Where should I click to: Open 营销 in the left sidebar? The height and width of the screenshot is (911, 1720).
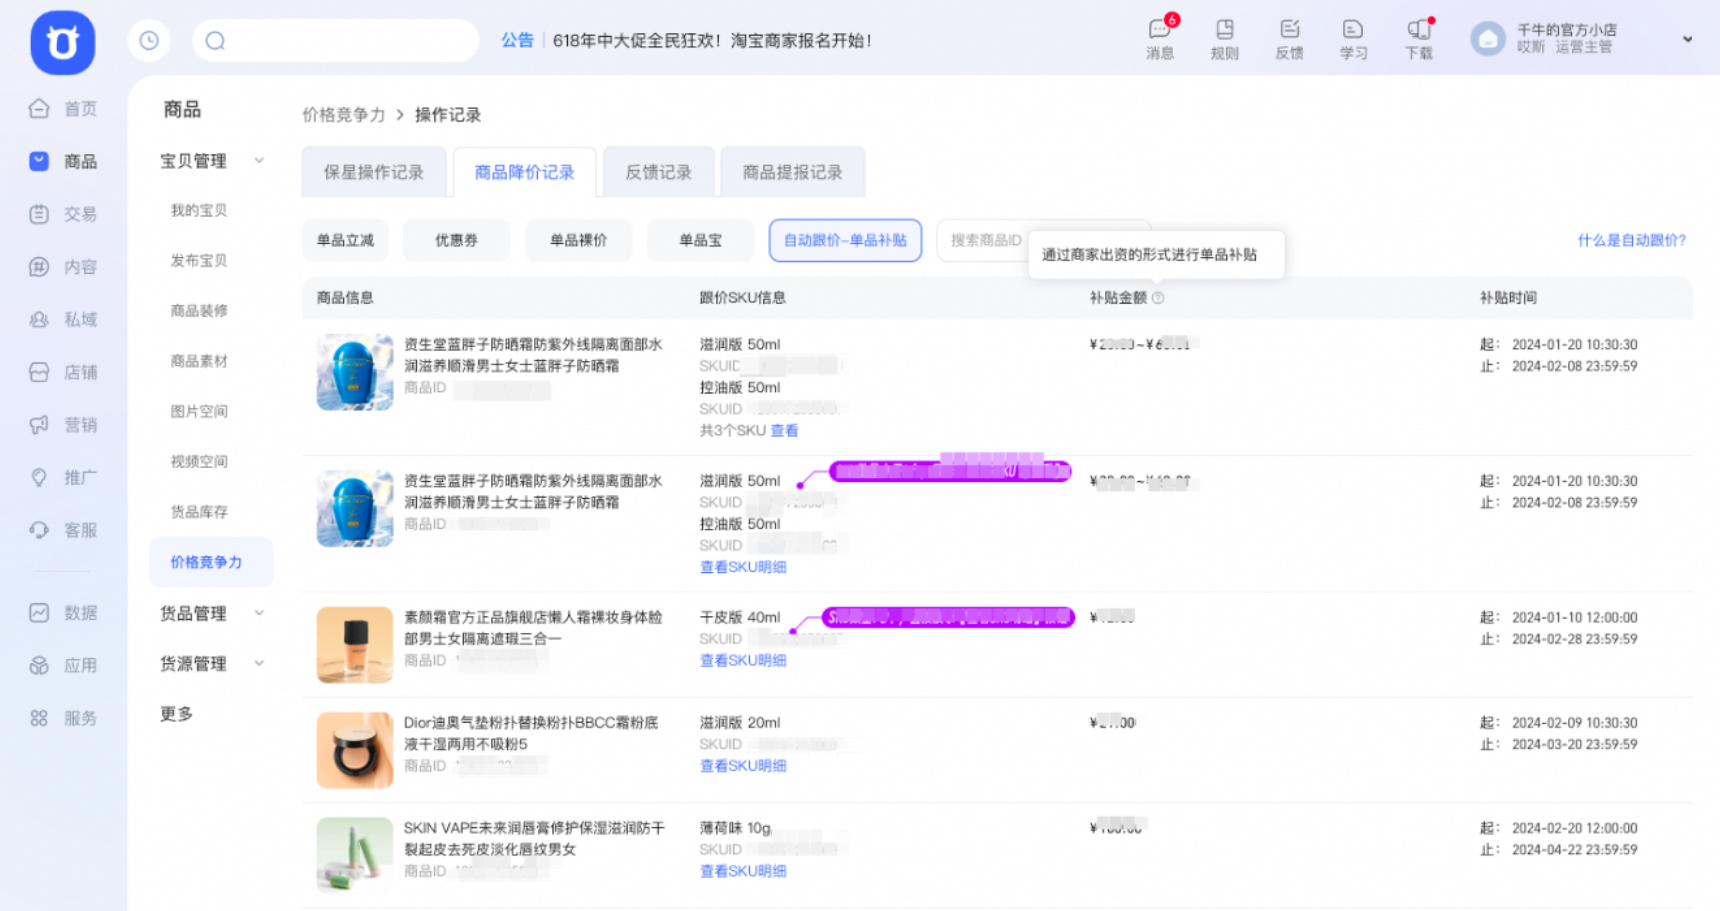coord(64,425)
